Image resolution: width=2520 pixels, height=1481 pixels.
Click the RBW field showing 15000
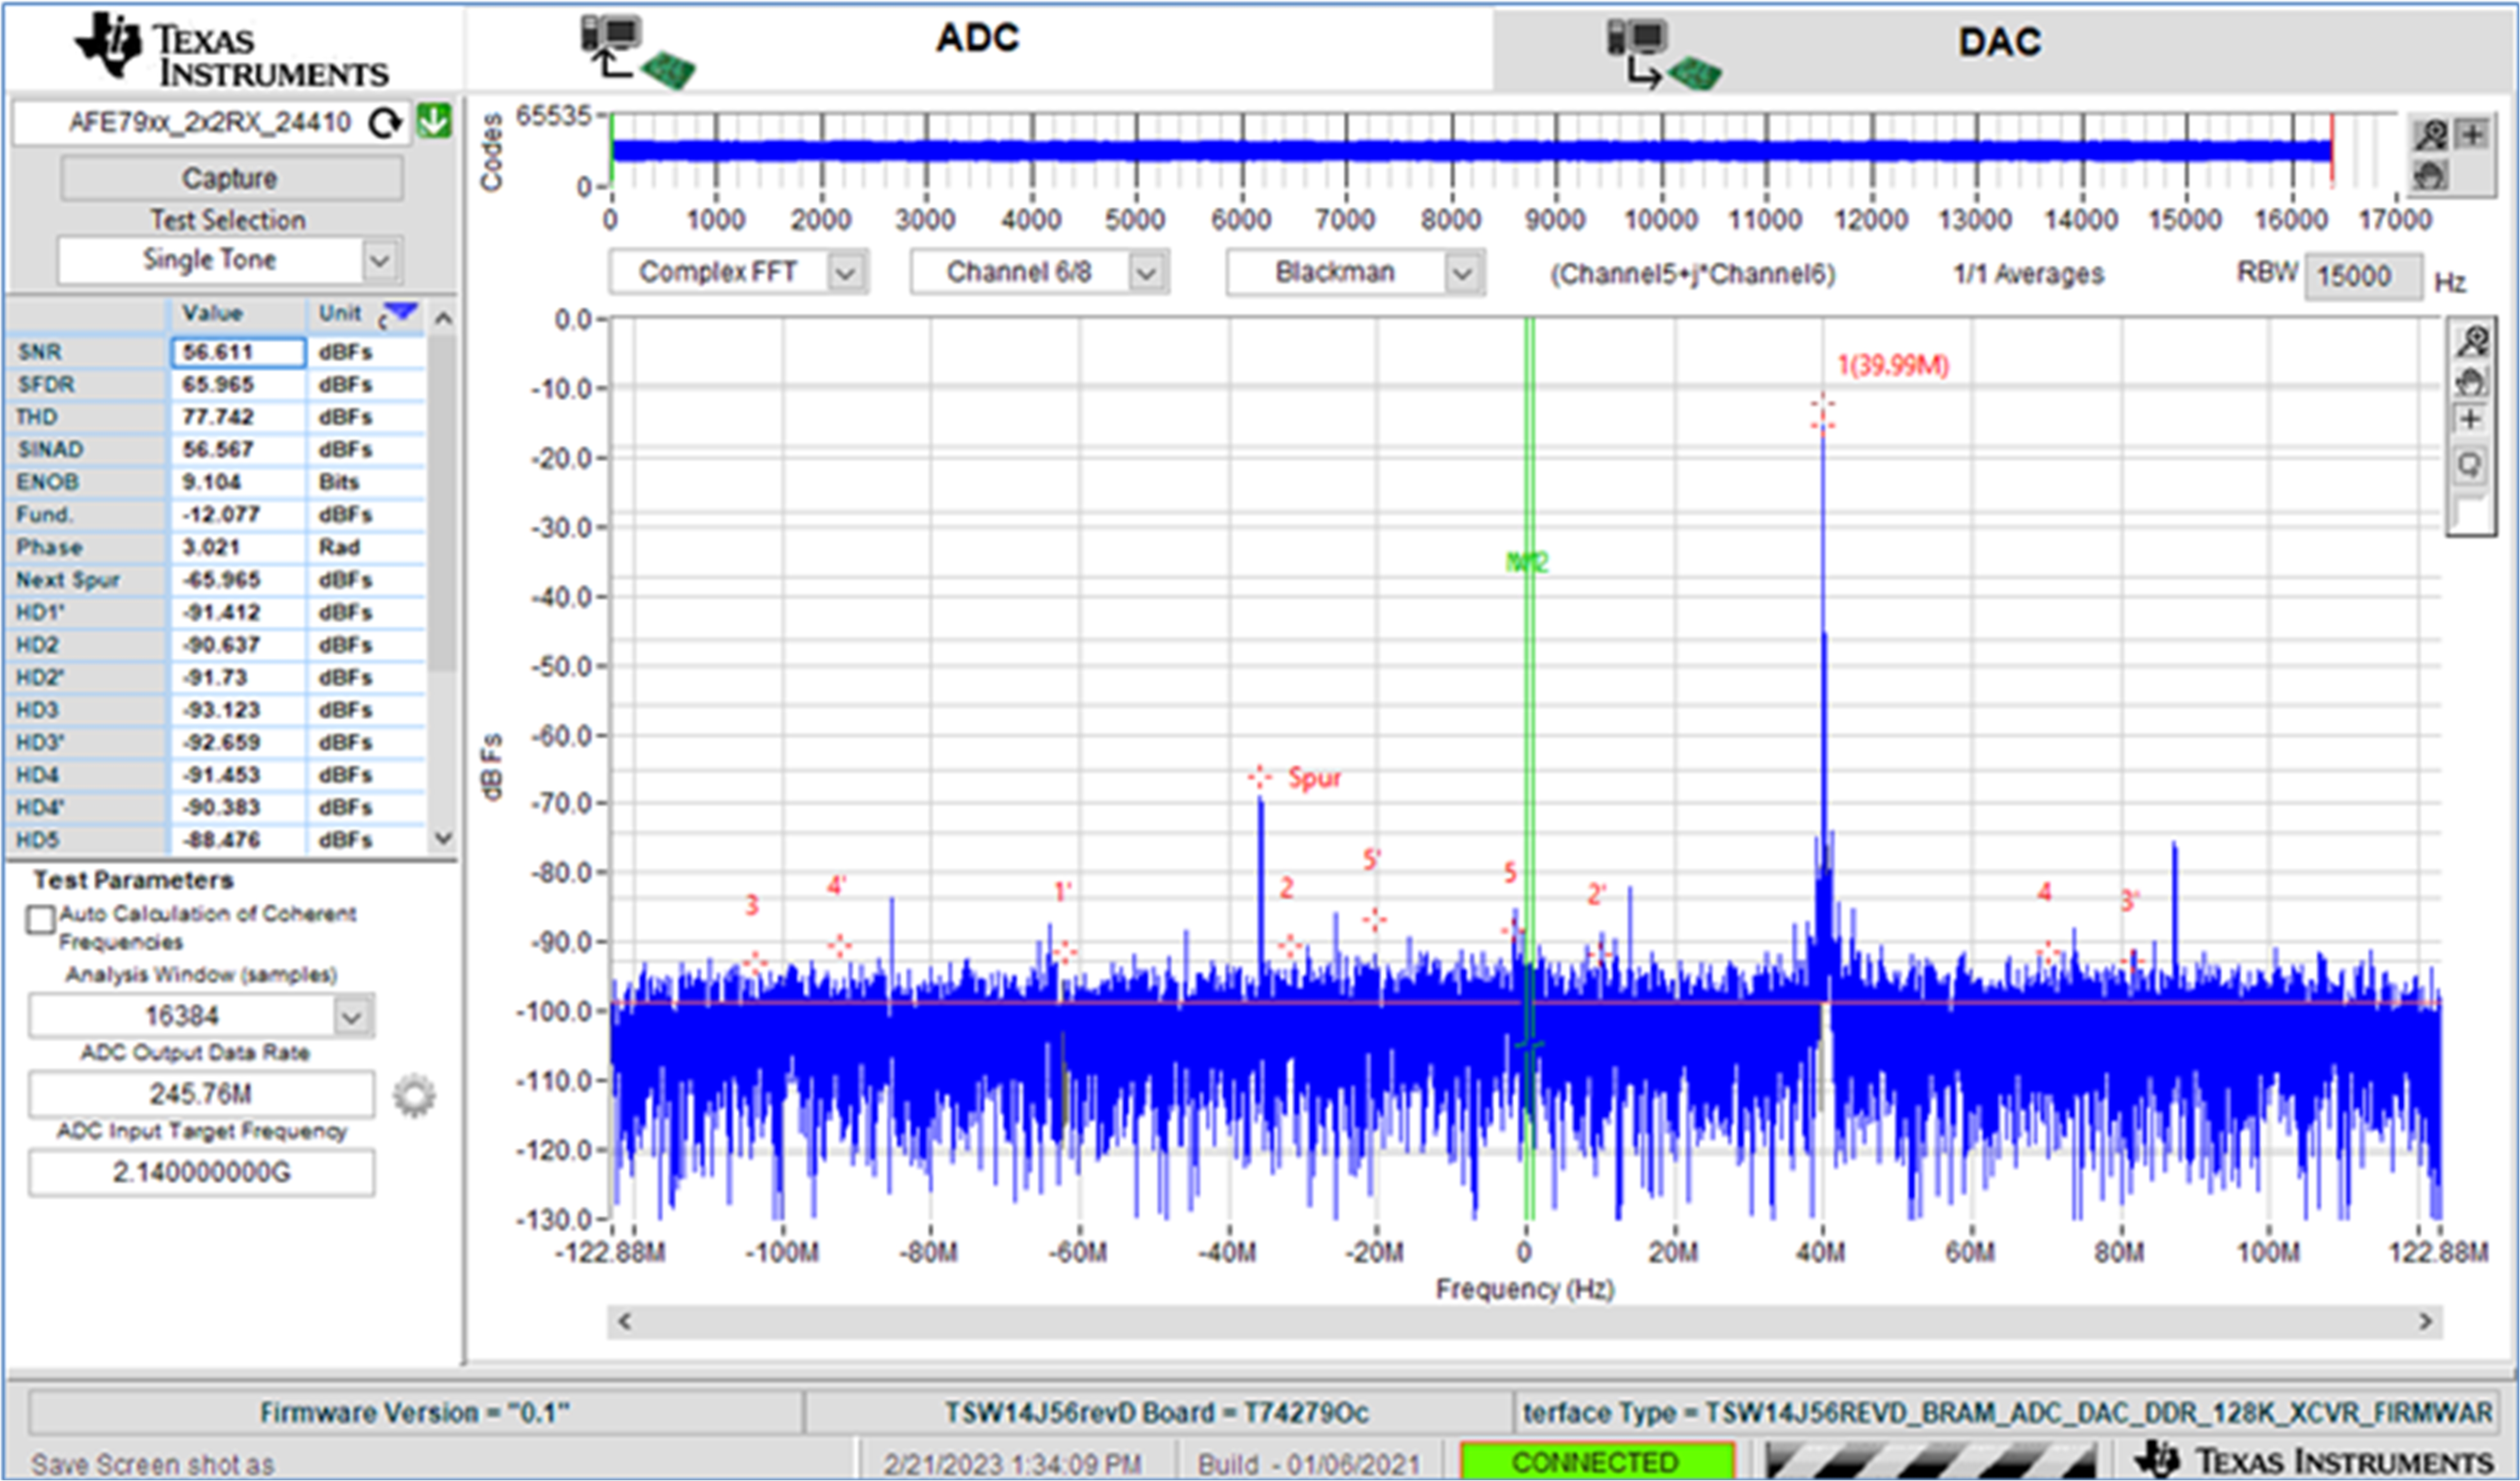(x=2364, y=276)
